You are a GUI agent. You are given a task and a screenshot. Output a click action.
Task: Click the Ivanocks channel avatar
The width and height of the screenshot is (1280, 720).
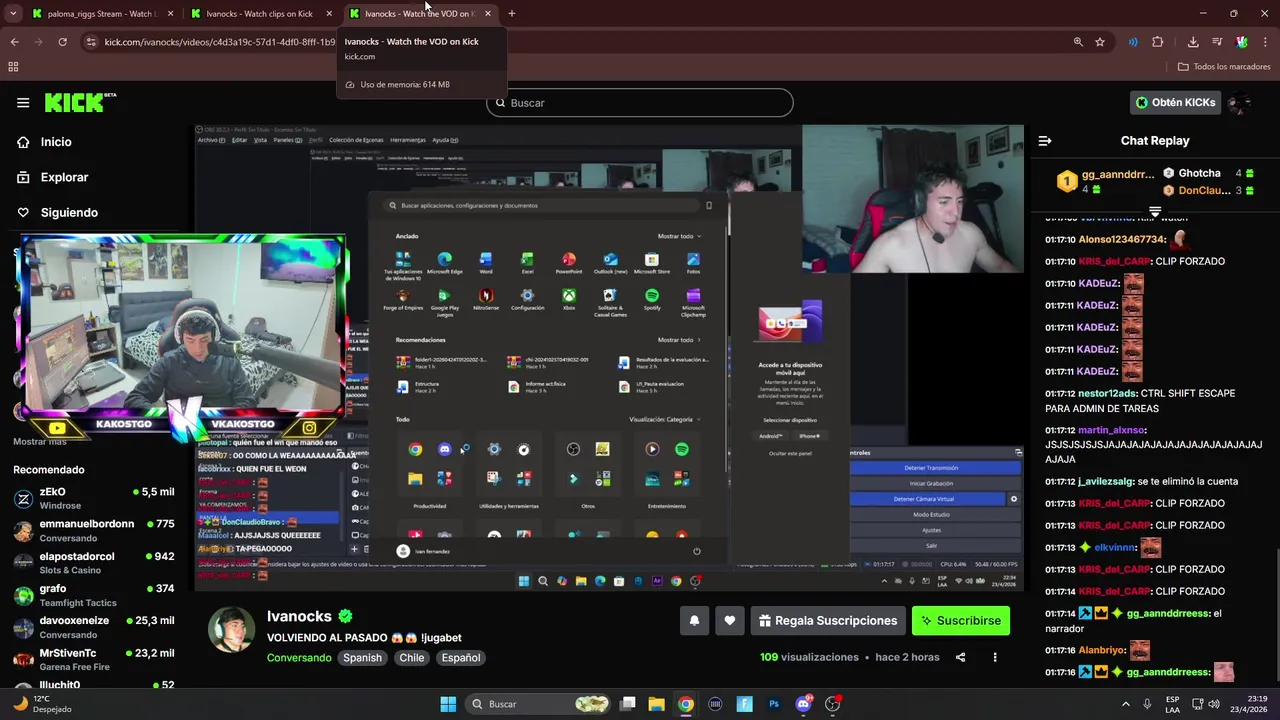(231, 630)
